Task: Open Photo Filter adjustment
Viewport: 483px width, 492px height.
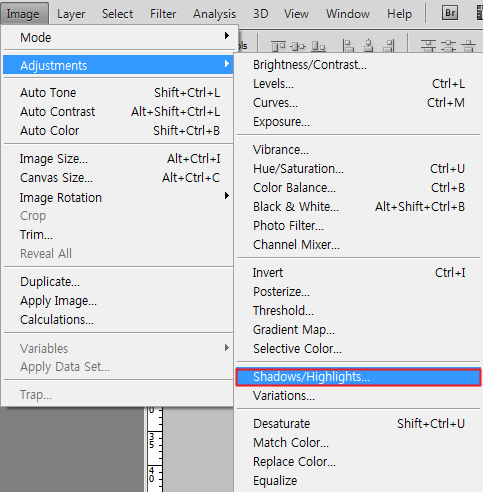Action: (358, 226)
